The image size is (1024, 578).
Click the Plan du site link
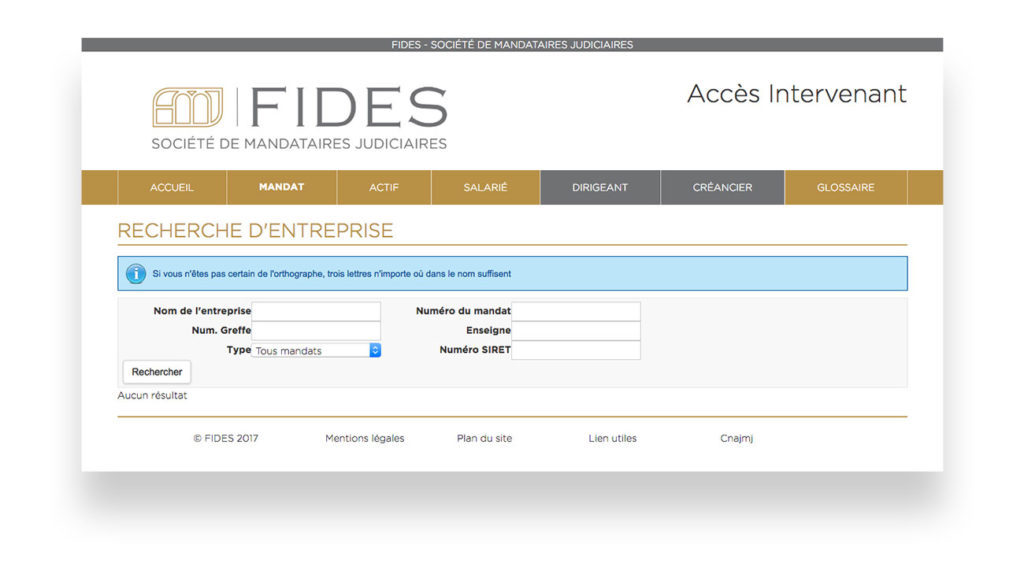(484, 437)
